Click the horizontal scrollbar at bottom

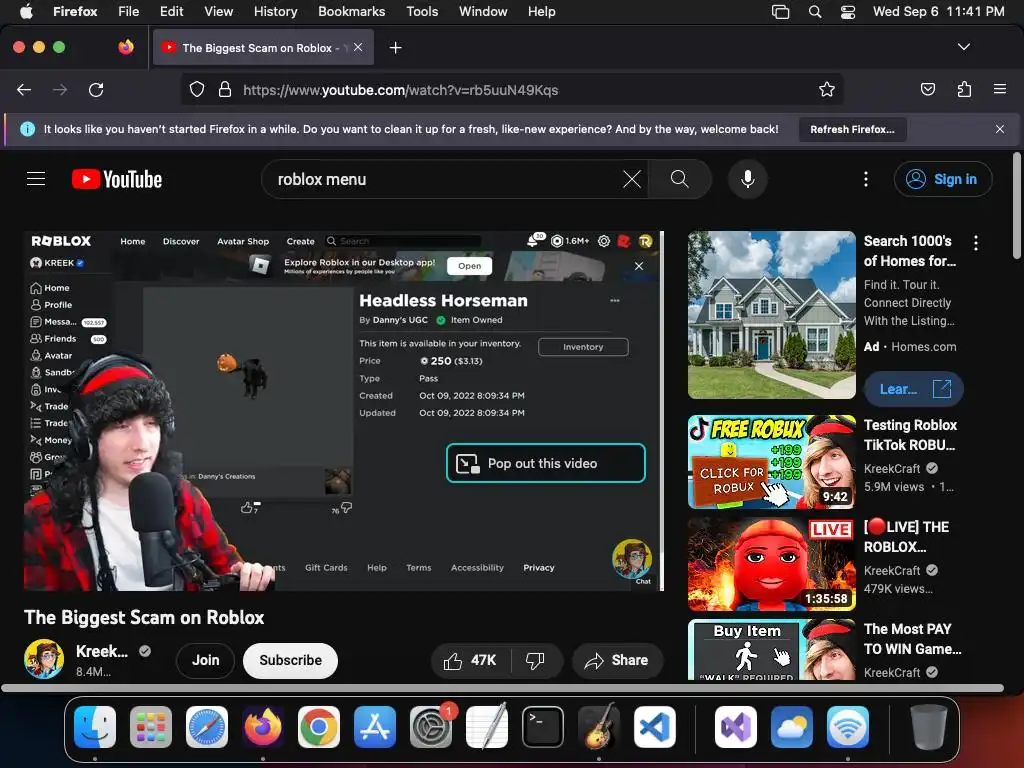[502, 687]
